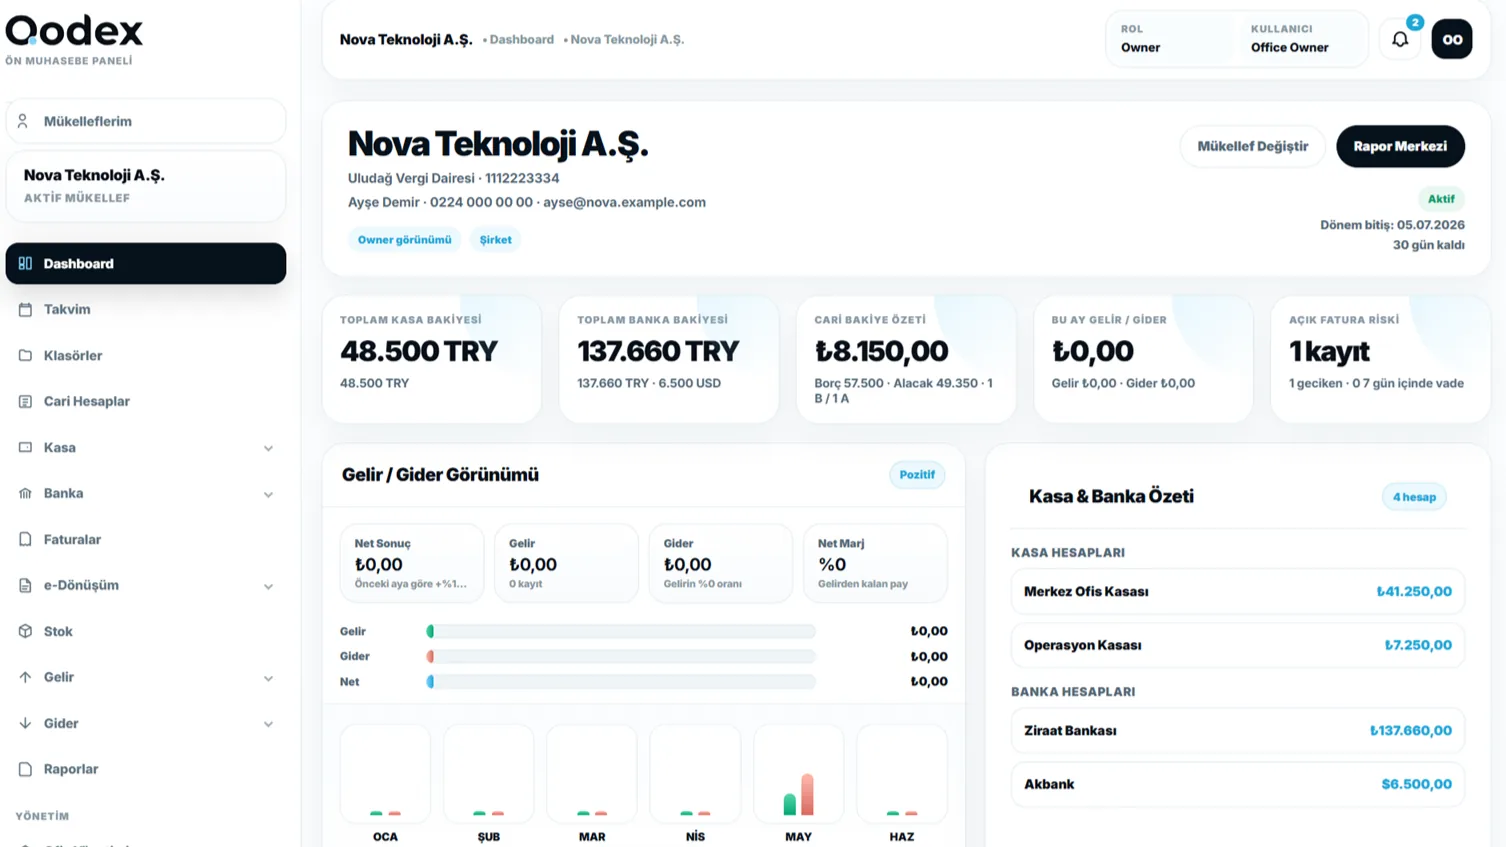Click the Faturalar document icon
Screen dimensions: 1506x847
(25, 540)
